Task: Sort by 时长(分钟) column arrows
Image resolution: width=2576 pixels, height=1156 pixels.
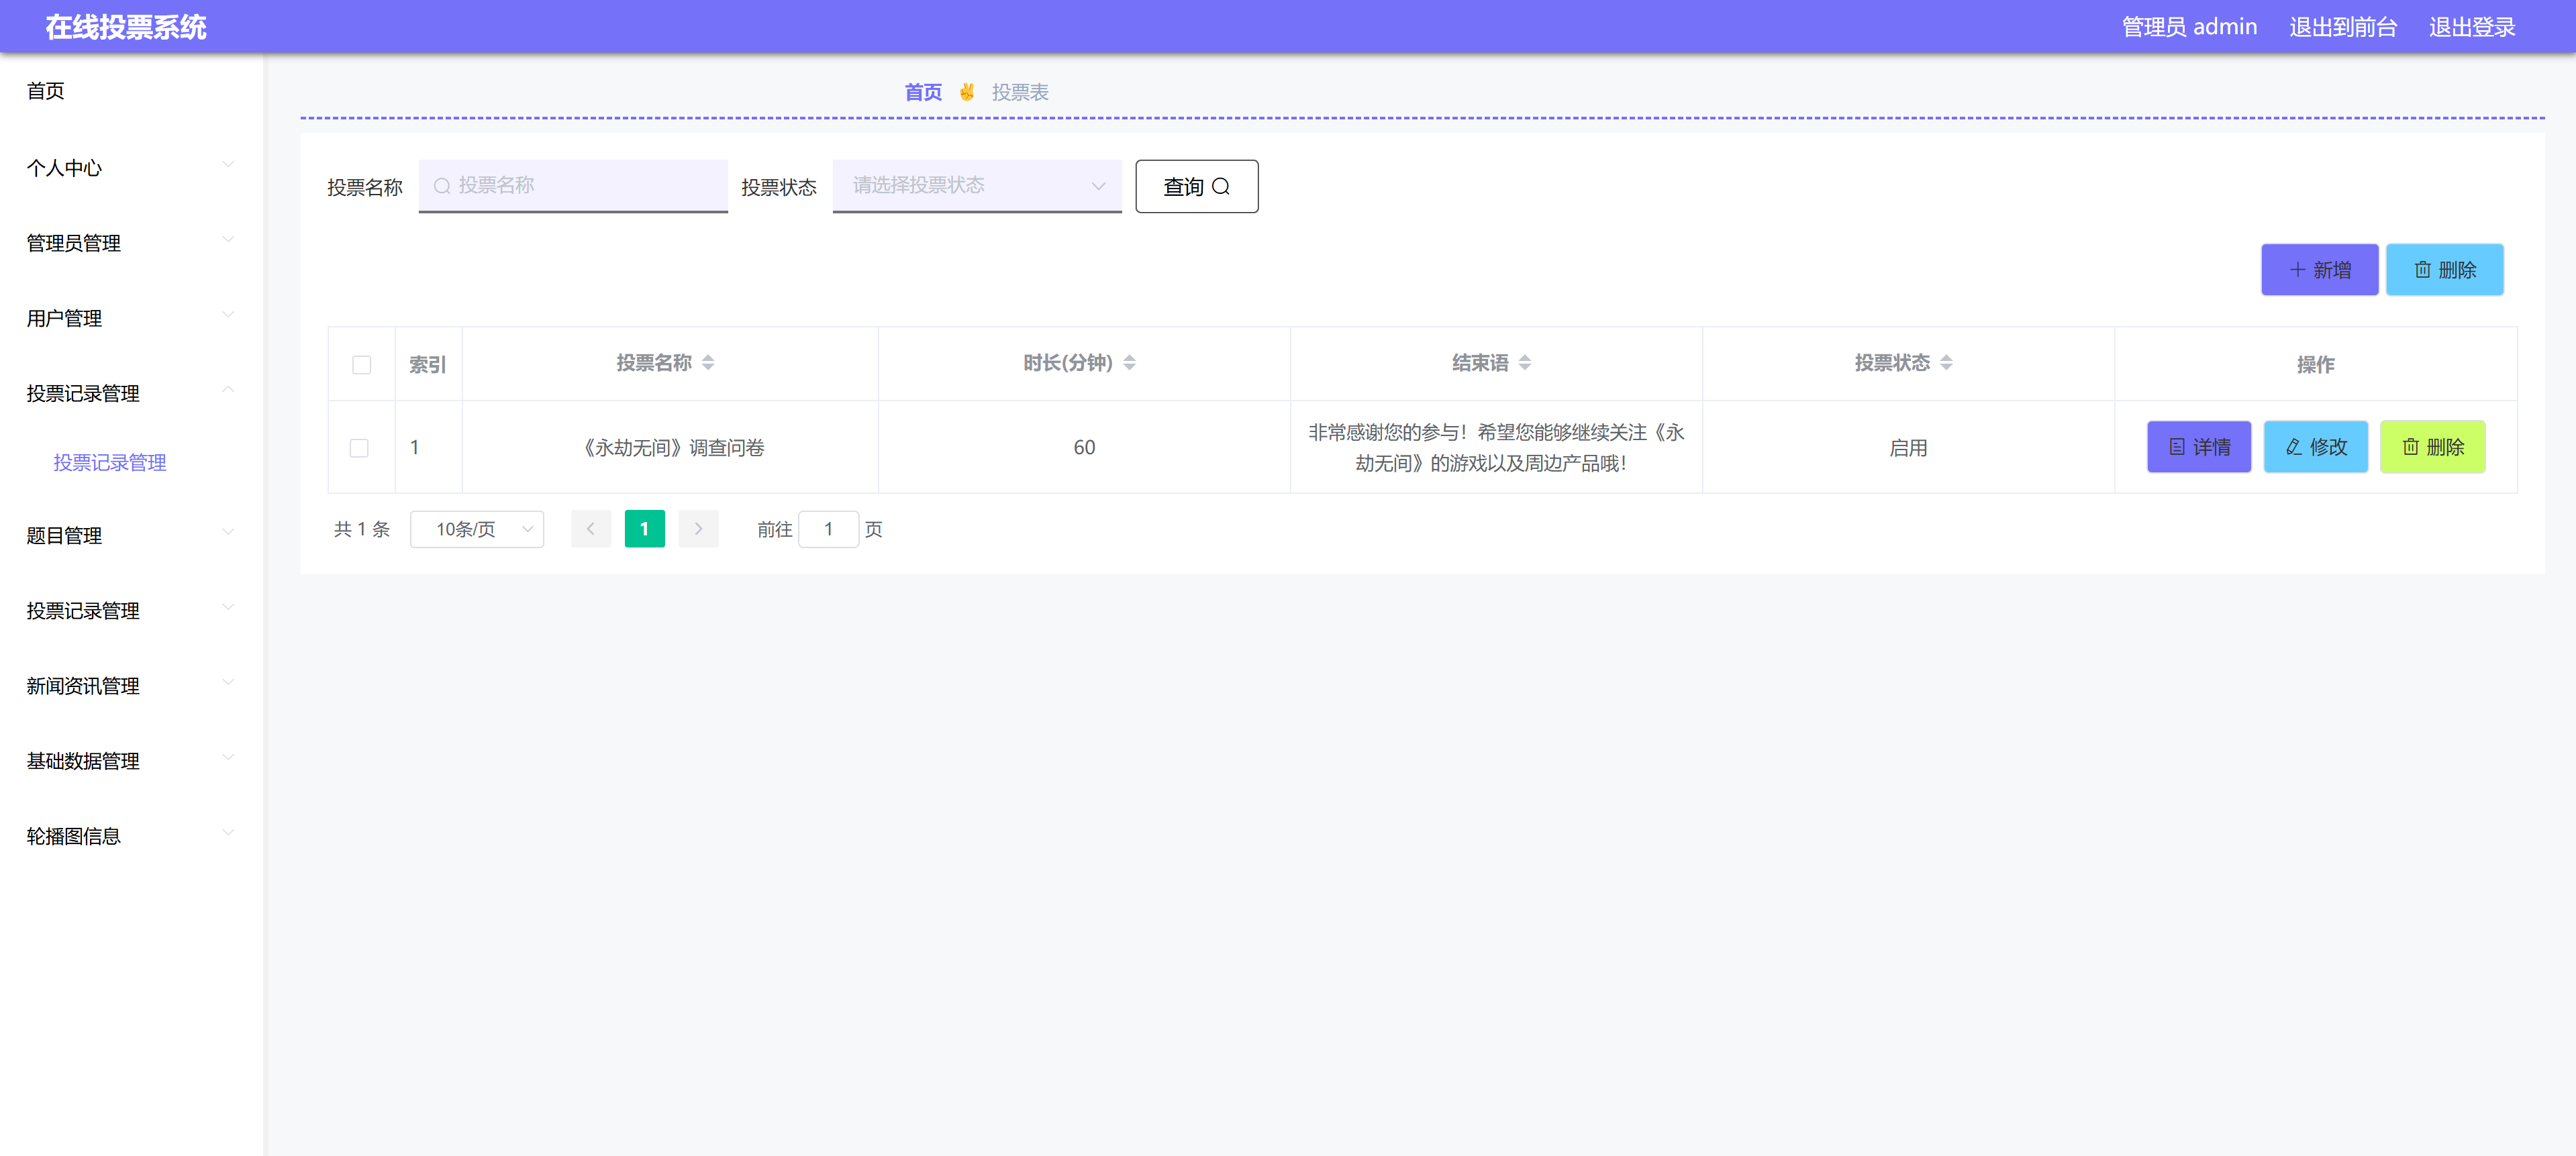Action: 1129,363
